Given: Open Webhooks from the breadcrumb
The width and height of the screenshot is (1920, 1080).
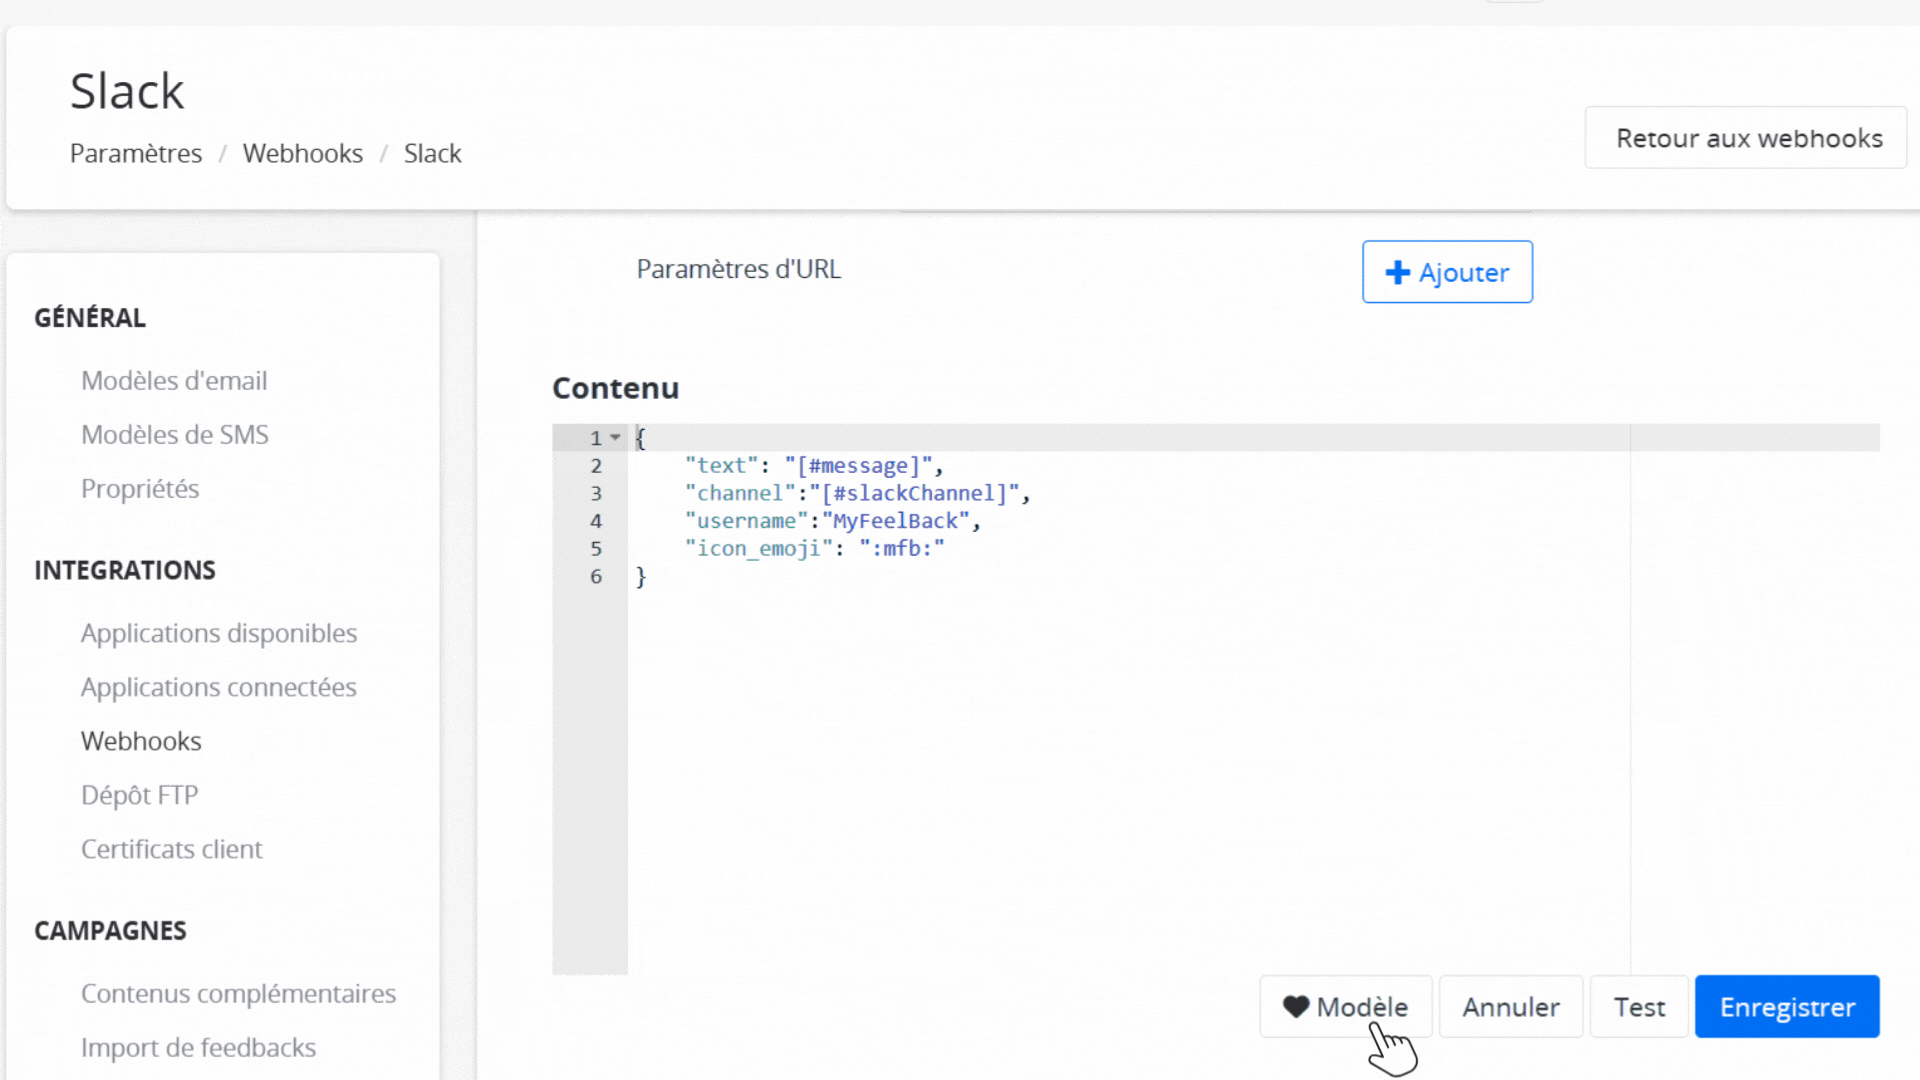Looking at the screenshot, I should (x=302, y=153).
